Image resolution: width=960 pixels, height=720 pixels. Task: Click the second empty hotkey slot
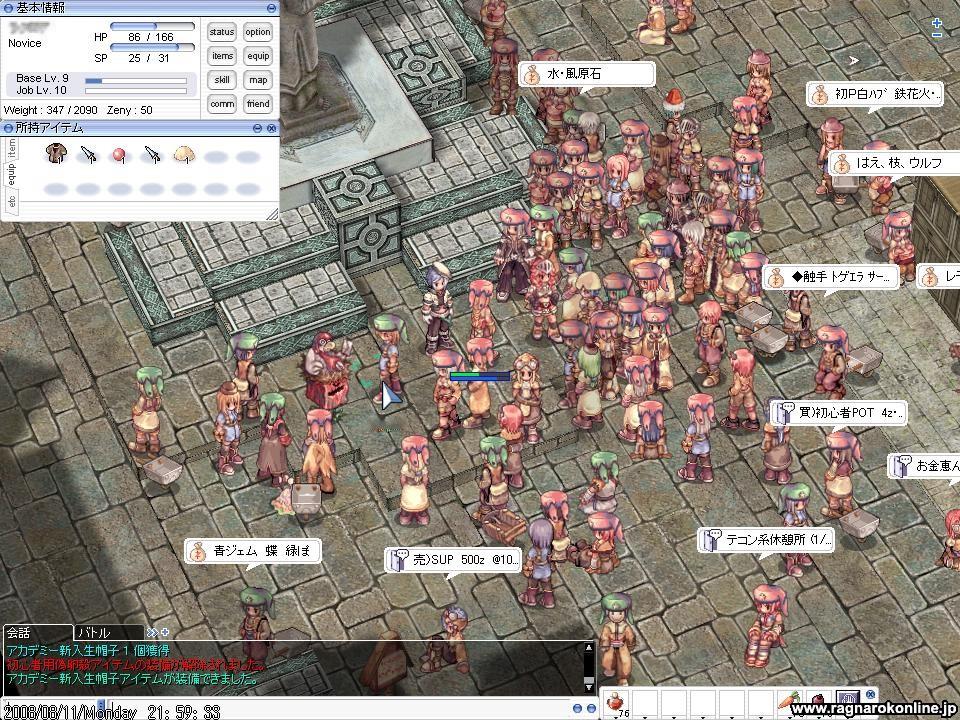tap(674, 702)
